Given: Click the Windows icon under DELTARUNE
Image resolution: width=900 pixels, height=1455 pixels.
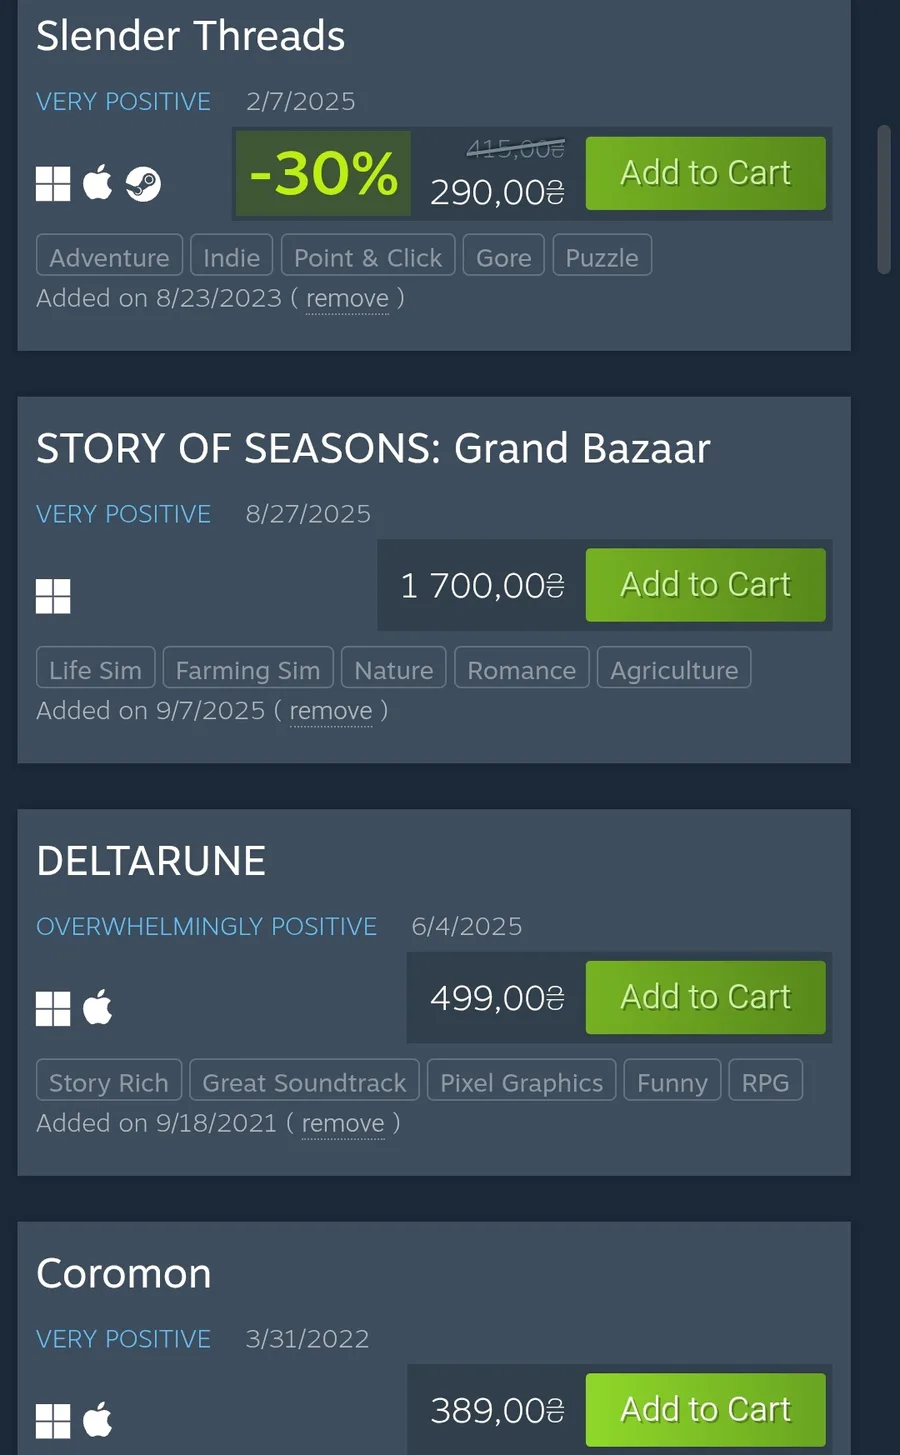Looking at the screenshot, I should (53, 1009).
